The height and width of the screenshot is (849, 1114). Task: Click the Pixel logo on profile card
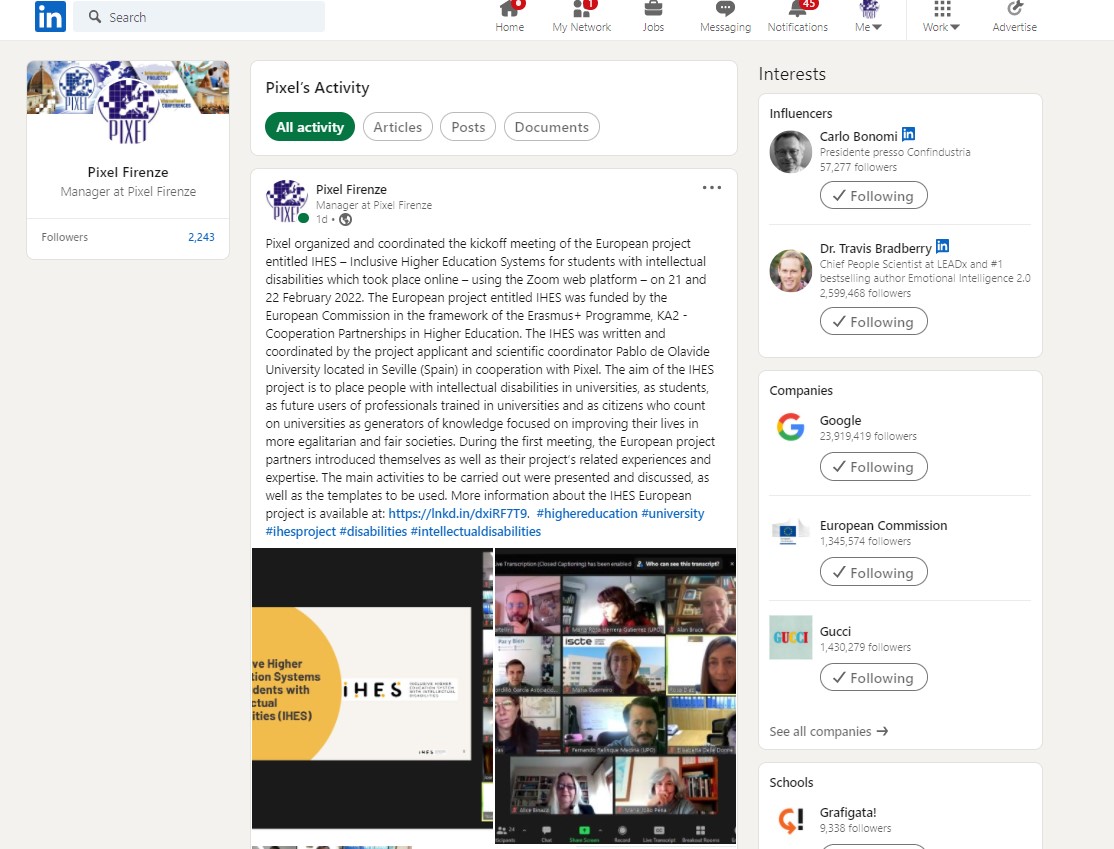pyautogui.click(x=128, y=110)
